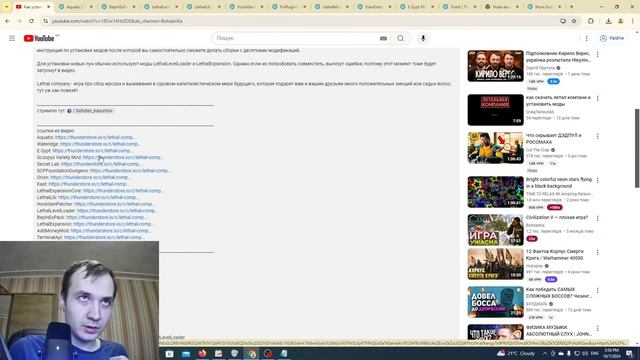Close the Aquatis browser tab
The height and width of the screenshot is (360, 640).
click(91, 7)
